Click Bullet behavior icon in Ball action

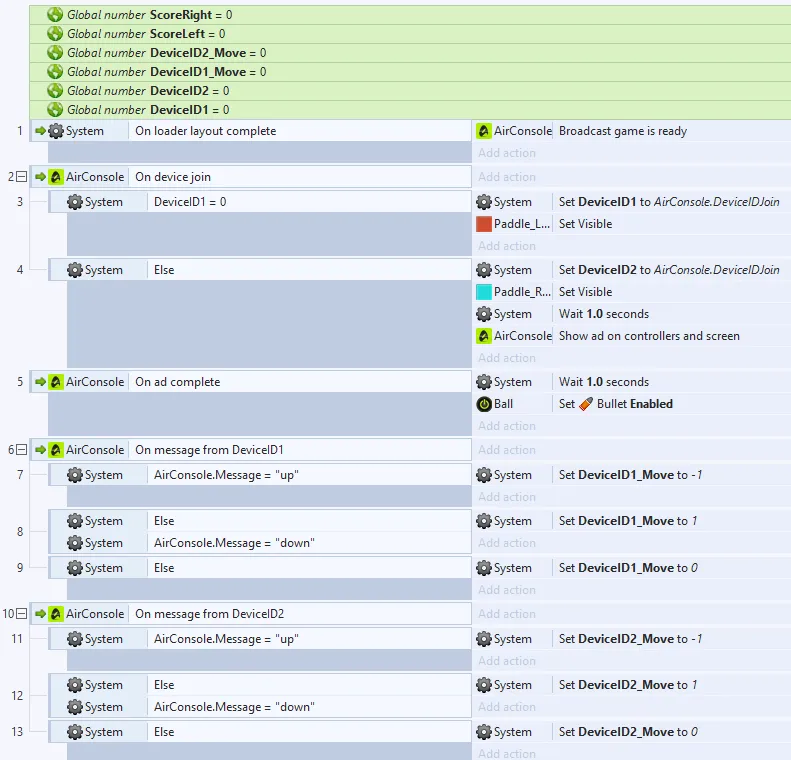pos(586,404)
